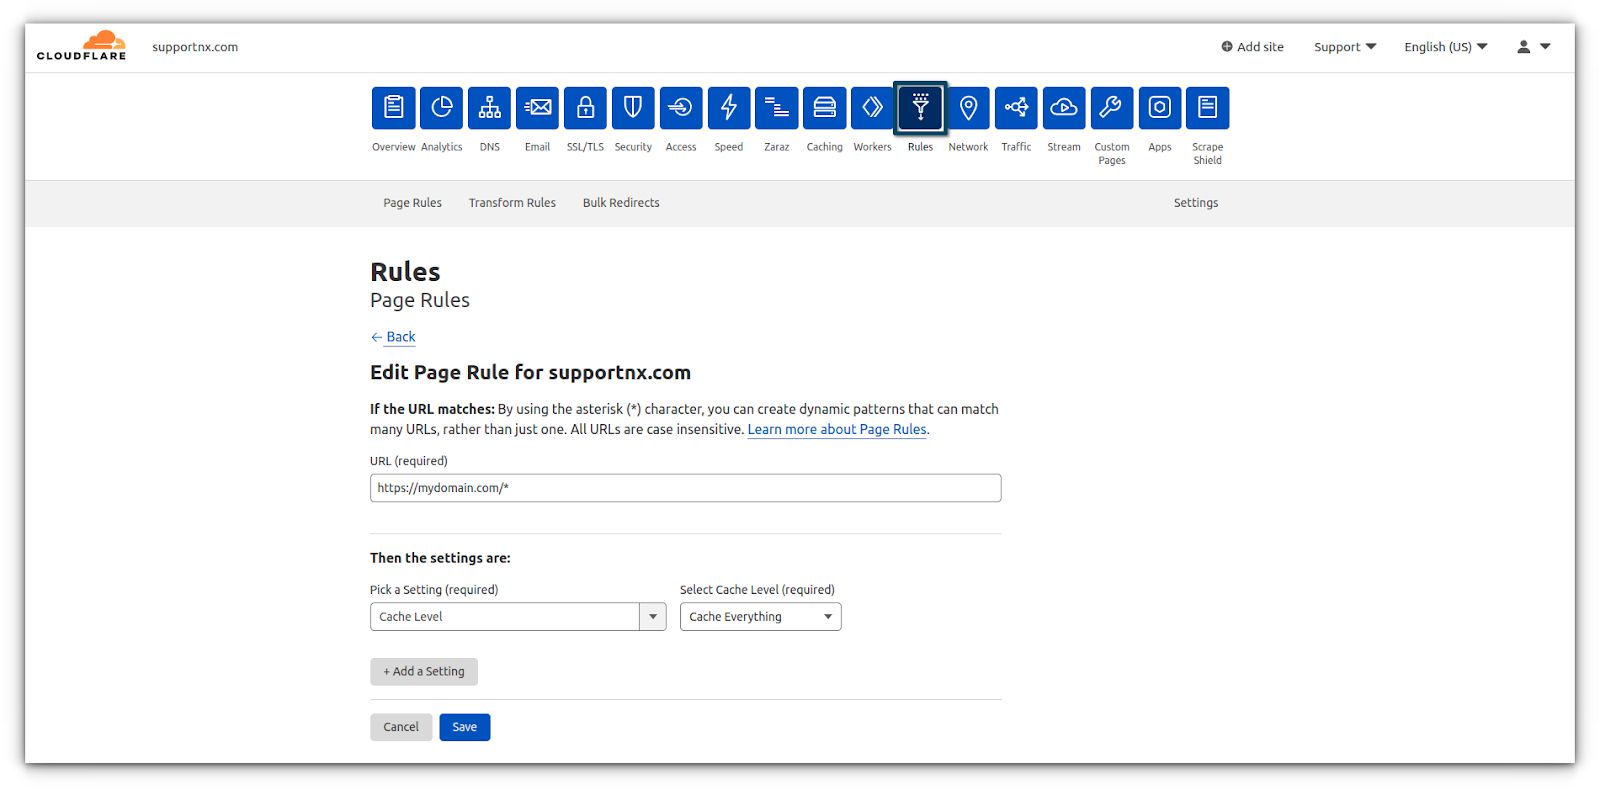
Task: Cancel editing the page rule
Action: point(401,727)
